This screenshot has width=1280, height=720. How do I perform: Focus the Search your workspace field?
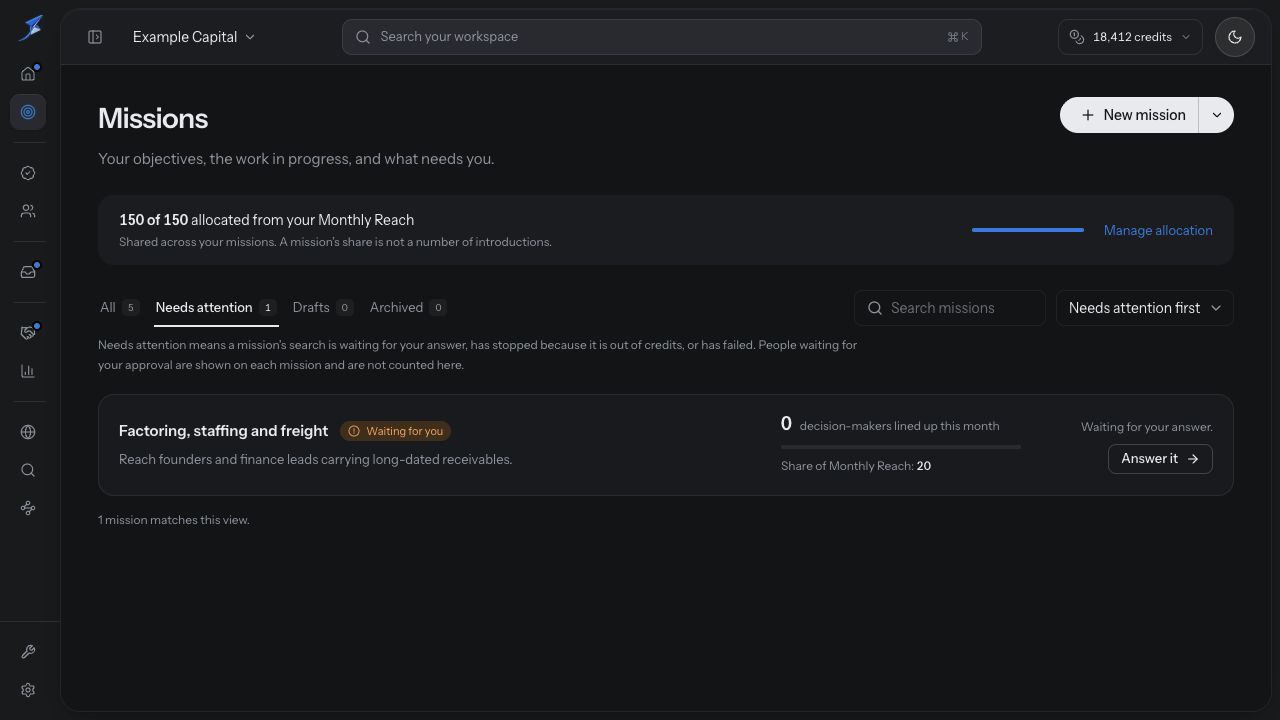click(x=661, y=37)
